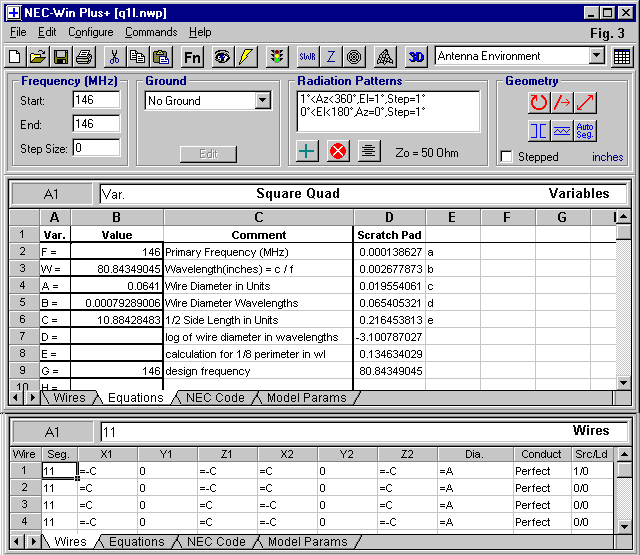The width and height of the screenshot is (640, 555).
Task: Click the Step Size input field
Action: point(96,148)
